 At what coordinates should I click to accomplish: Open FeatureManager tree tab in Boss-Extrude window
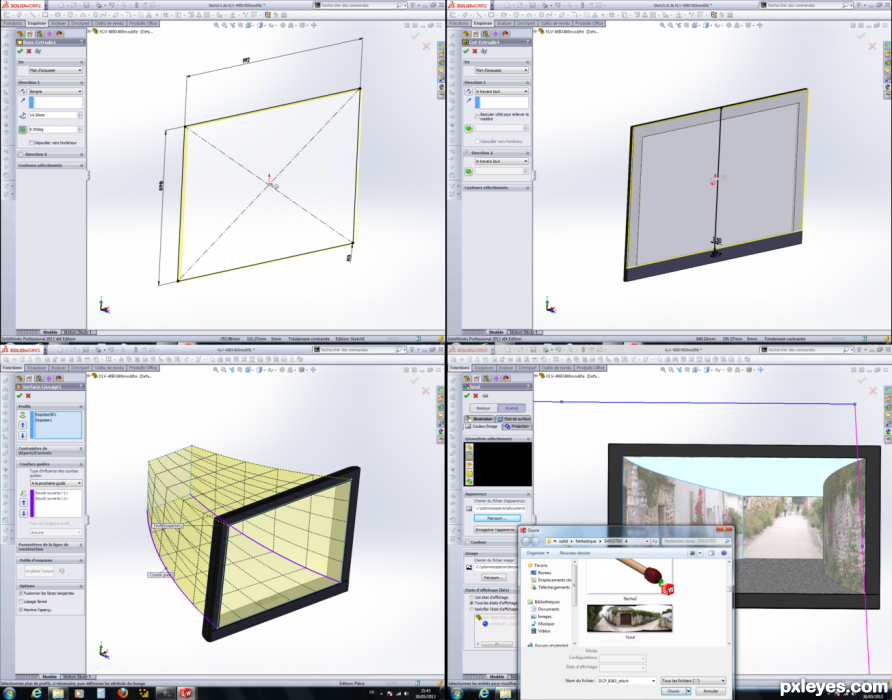click(x=20, y=34)
